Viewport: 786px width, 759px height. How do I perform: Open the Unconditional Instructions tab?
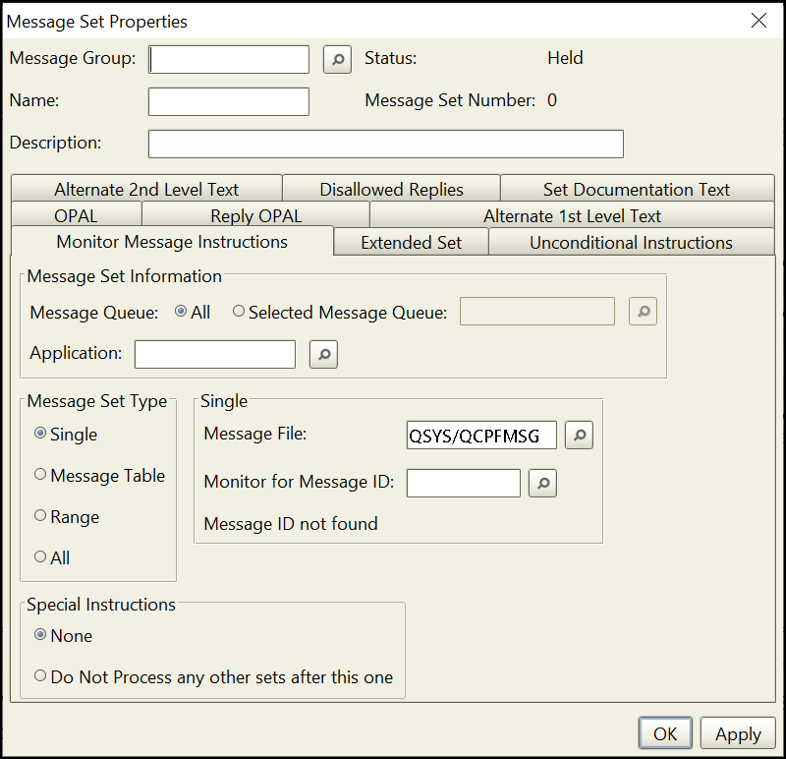click(631, 243)
